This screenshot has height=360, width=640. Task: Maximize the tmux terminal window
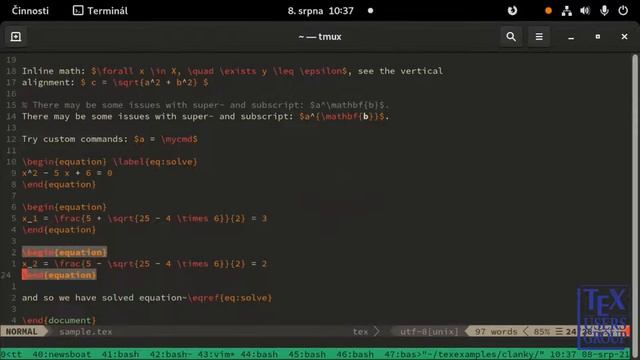click(x=598, y=37)
